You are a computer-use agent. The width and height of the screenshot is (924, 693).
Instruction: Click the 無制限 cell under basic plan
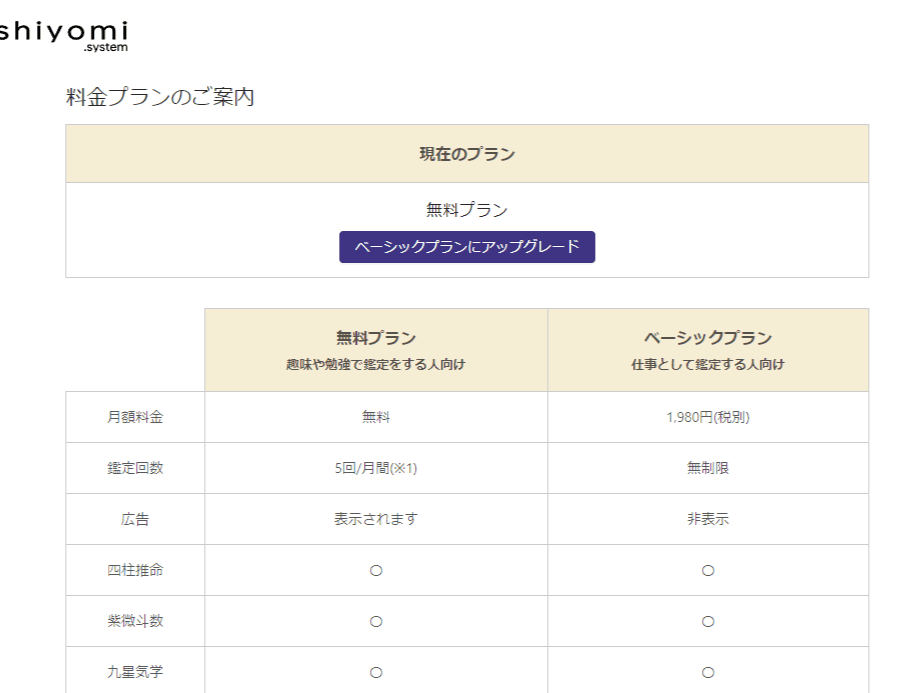[708, 468]
